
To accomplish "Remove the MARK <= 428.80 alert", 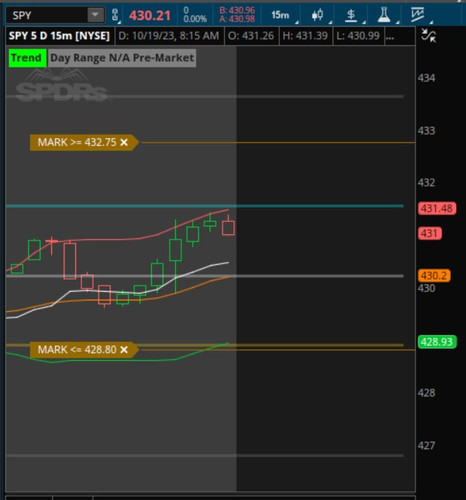I will click(124, 350).
